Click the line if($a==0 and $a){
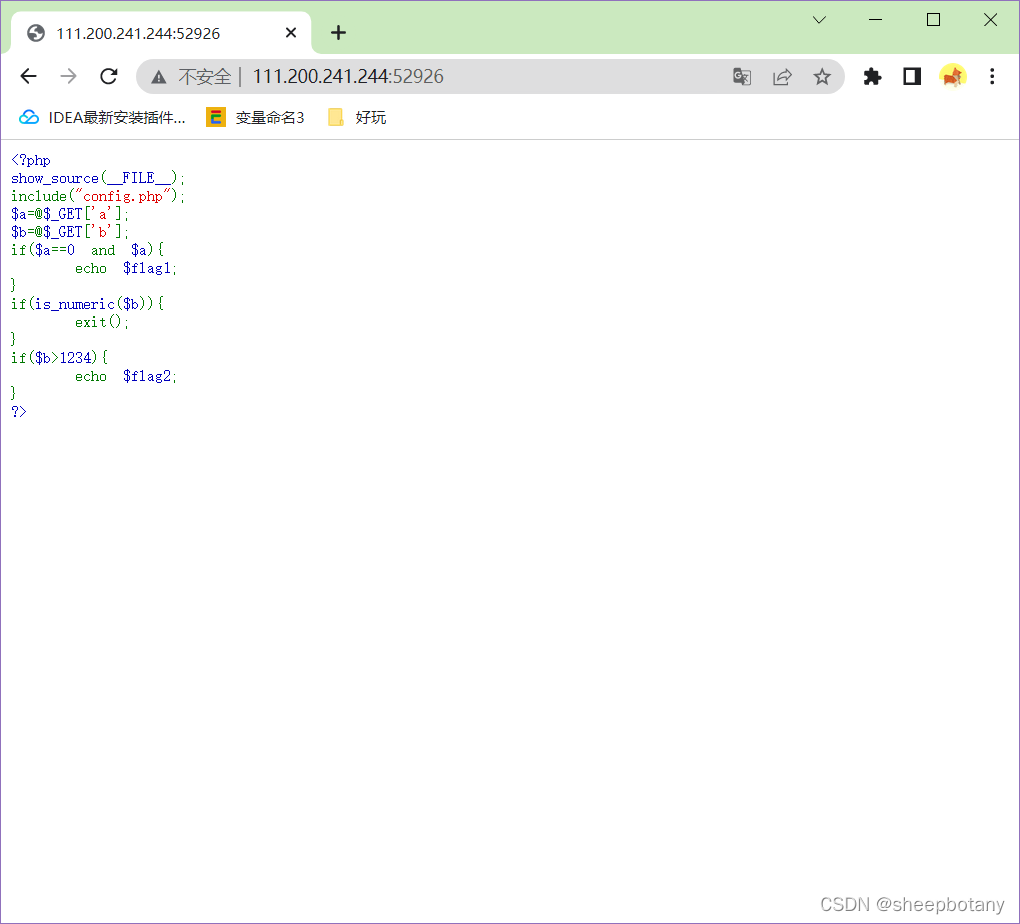The height and width of the screenshot is (924, 1020). [87, 250]
